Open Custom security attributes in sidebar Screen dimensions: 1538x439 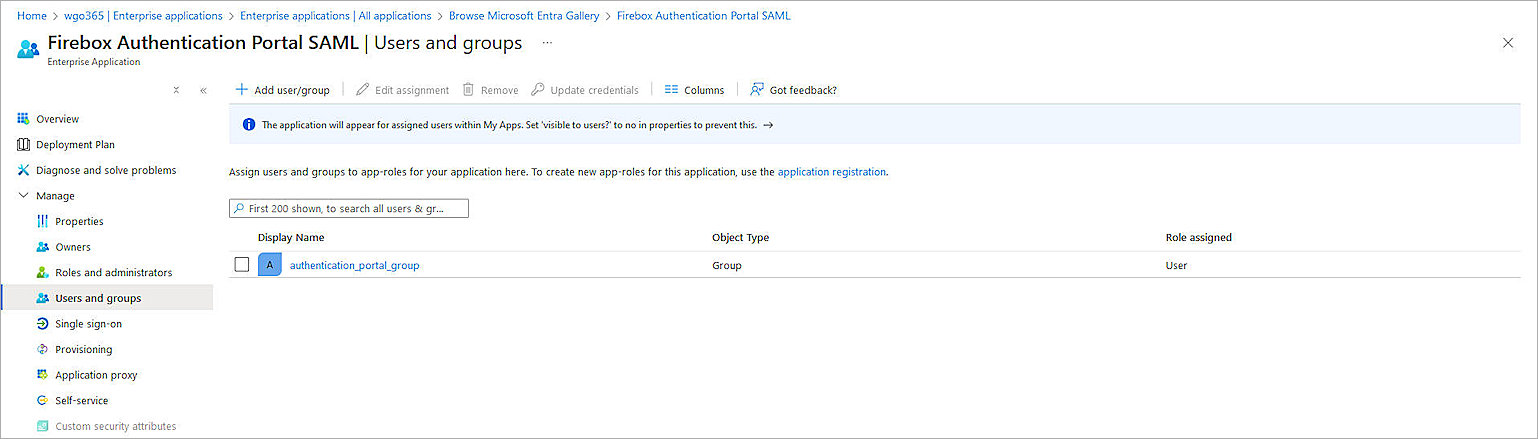tap(115, 427)
